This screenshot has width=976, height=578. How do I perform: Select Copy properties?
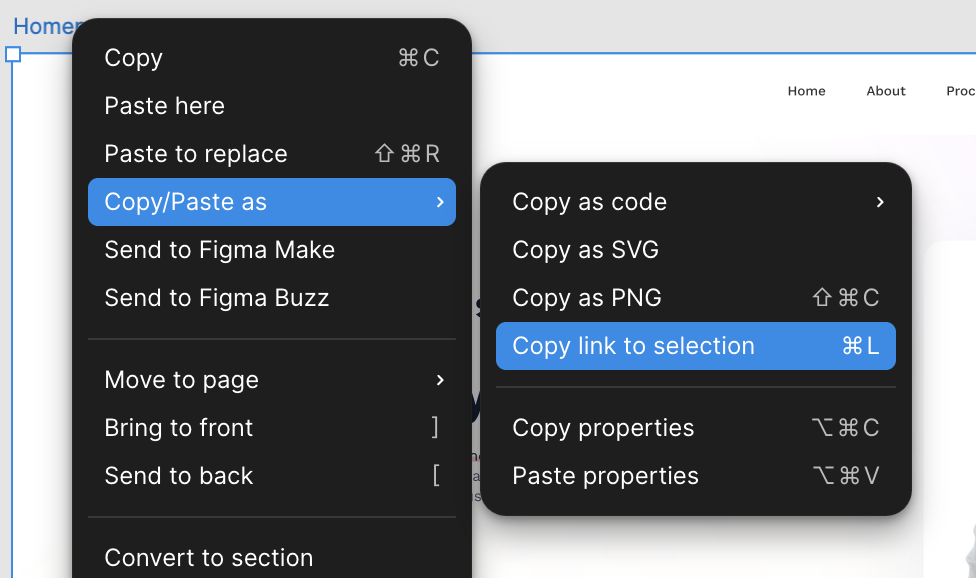[603, 428]
